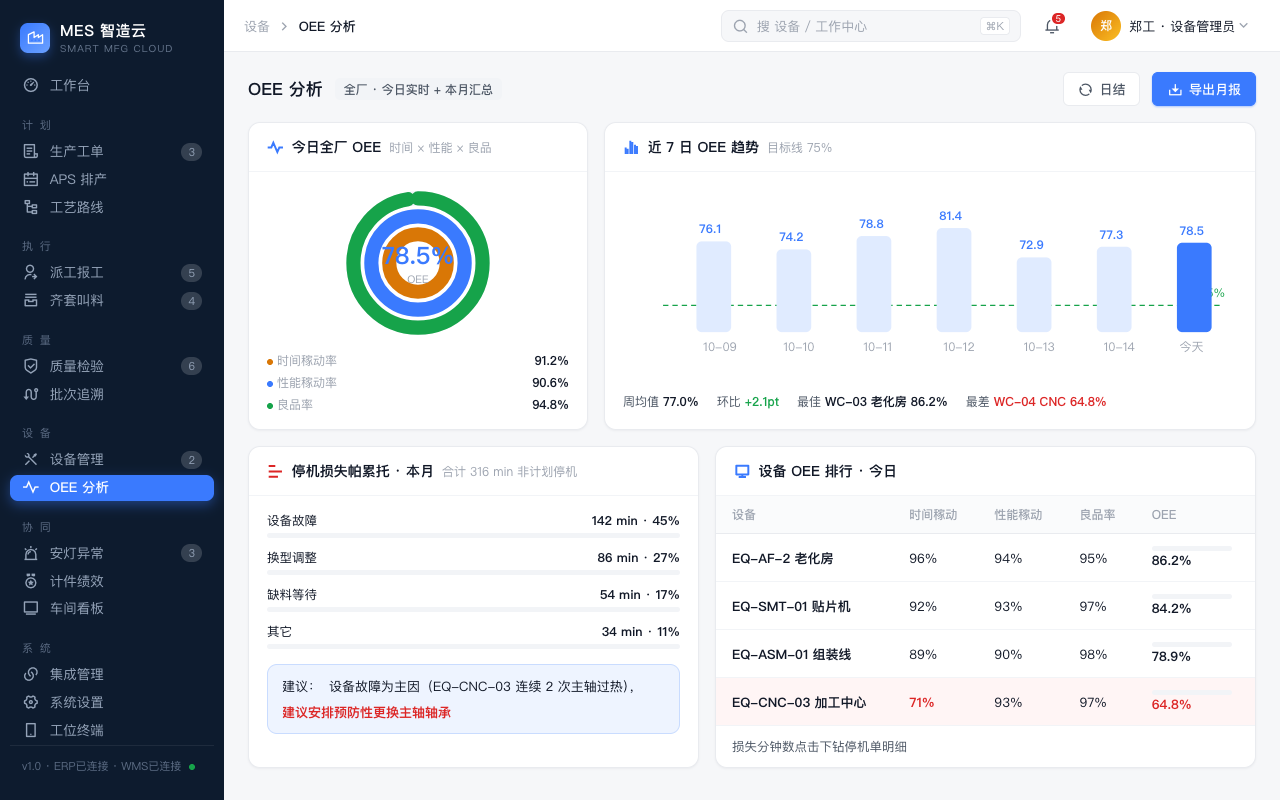Go to 设备管理 menu label
This screenshot has height=800, width=1280.
(77, 459)
